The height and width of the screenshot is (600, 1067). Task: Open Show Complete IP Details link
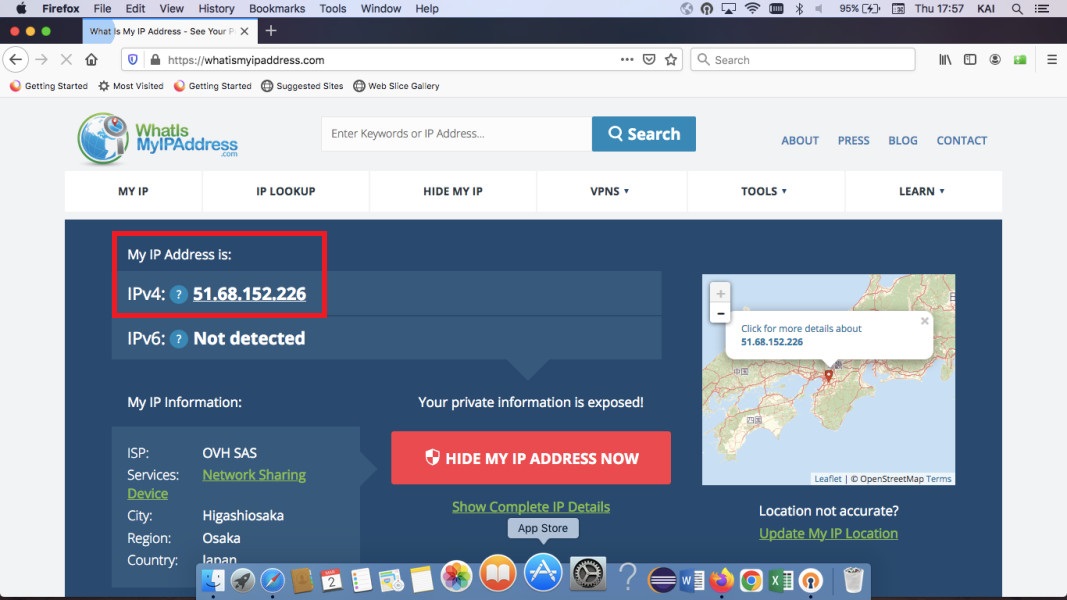[x=531, y=507]
